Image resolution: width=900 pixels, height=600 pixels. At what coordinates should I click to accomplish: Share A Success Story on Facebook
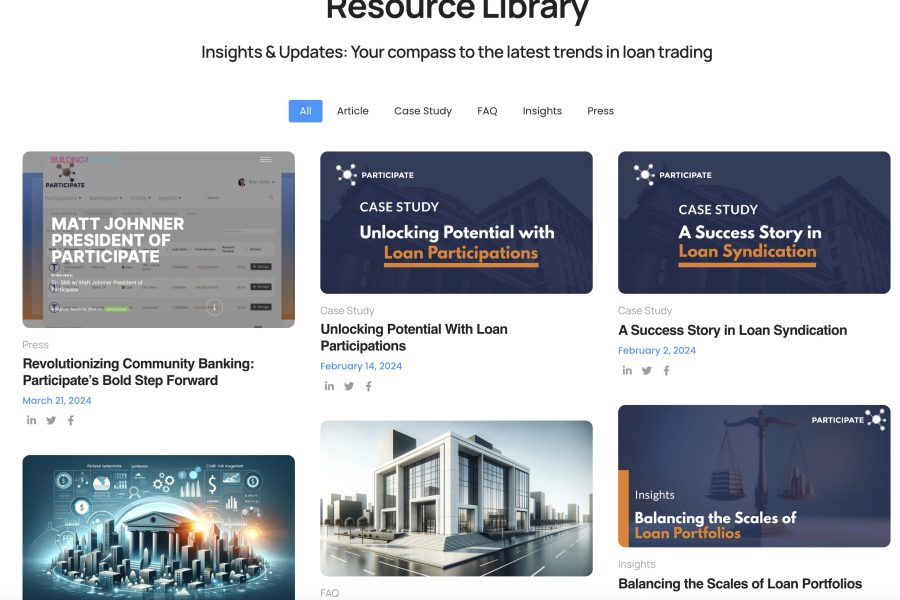tap(666, 371)
